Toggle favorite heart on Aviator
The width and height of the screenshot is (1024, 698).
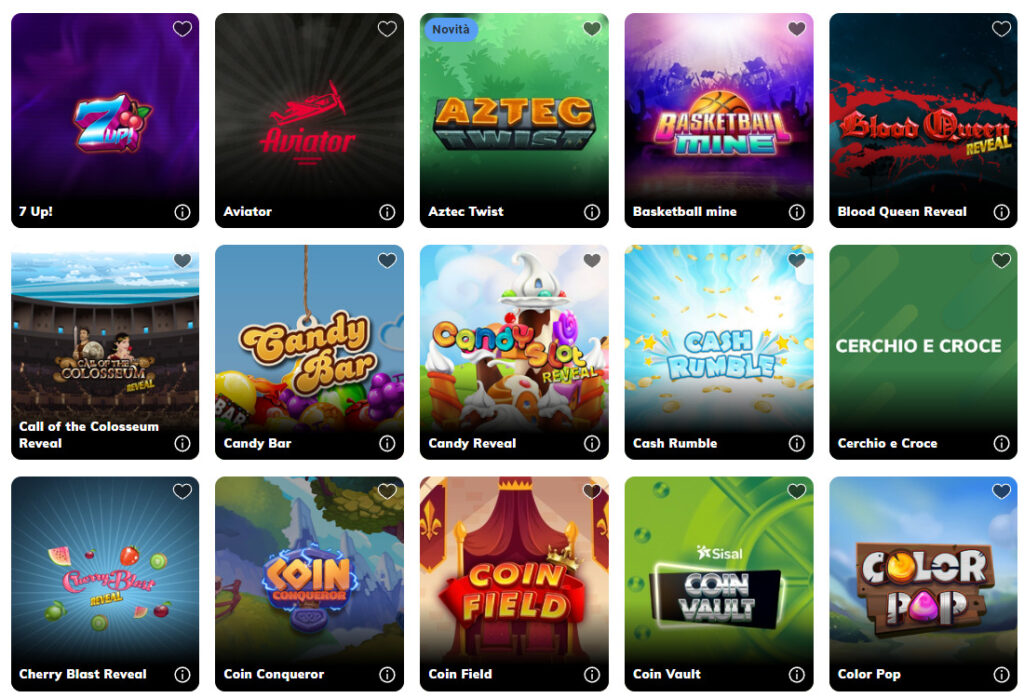pyautogui.click(x=387, y=29)
